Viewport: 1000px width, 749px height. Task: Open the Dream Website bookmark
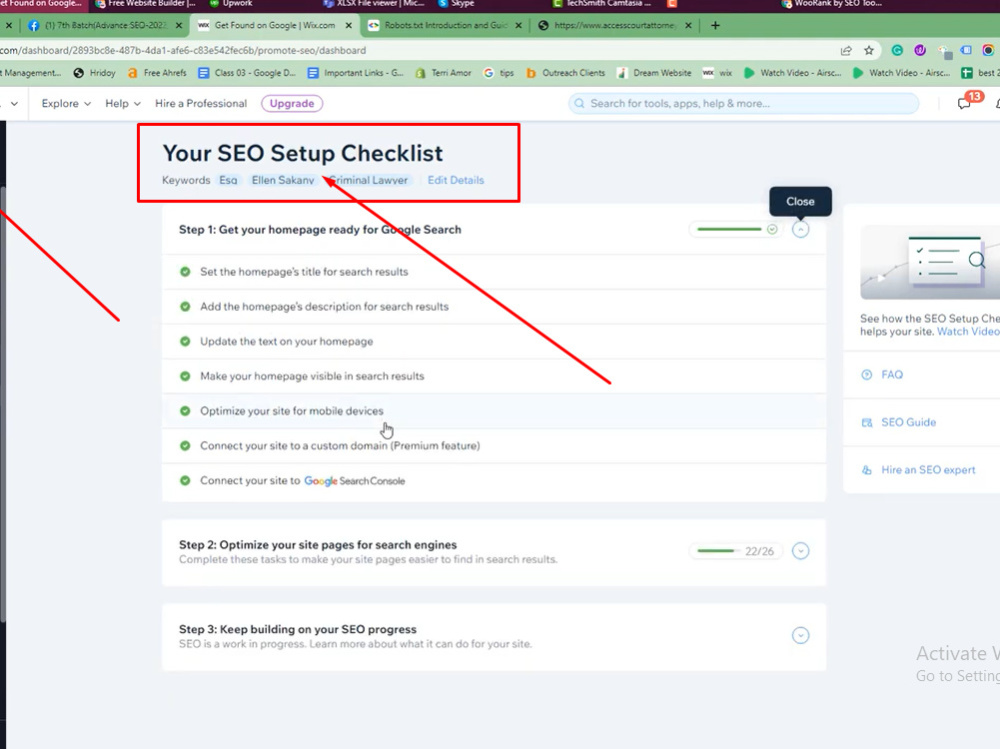coord(654,73)
